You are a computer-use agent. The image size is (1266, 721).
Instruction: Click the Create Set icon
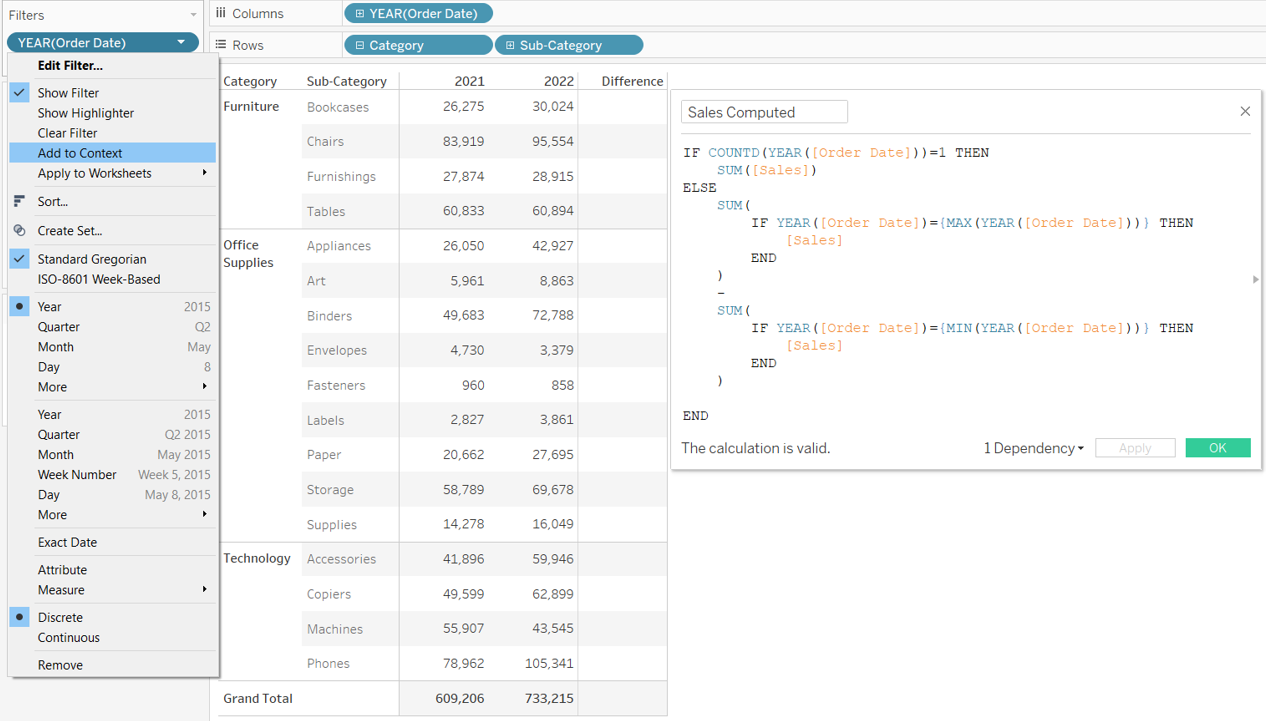tap(19, 230)
